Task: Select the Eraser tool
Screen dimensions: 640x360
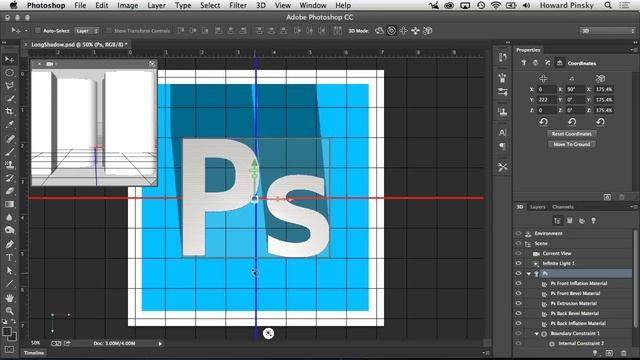Action: point(9,191)
